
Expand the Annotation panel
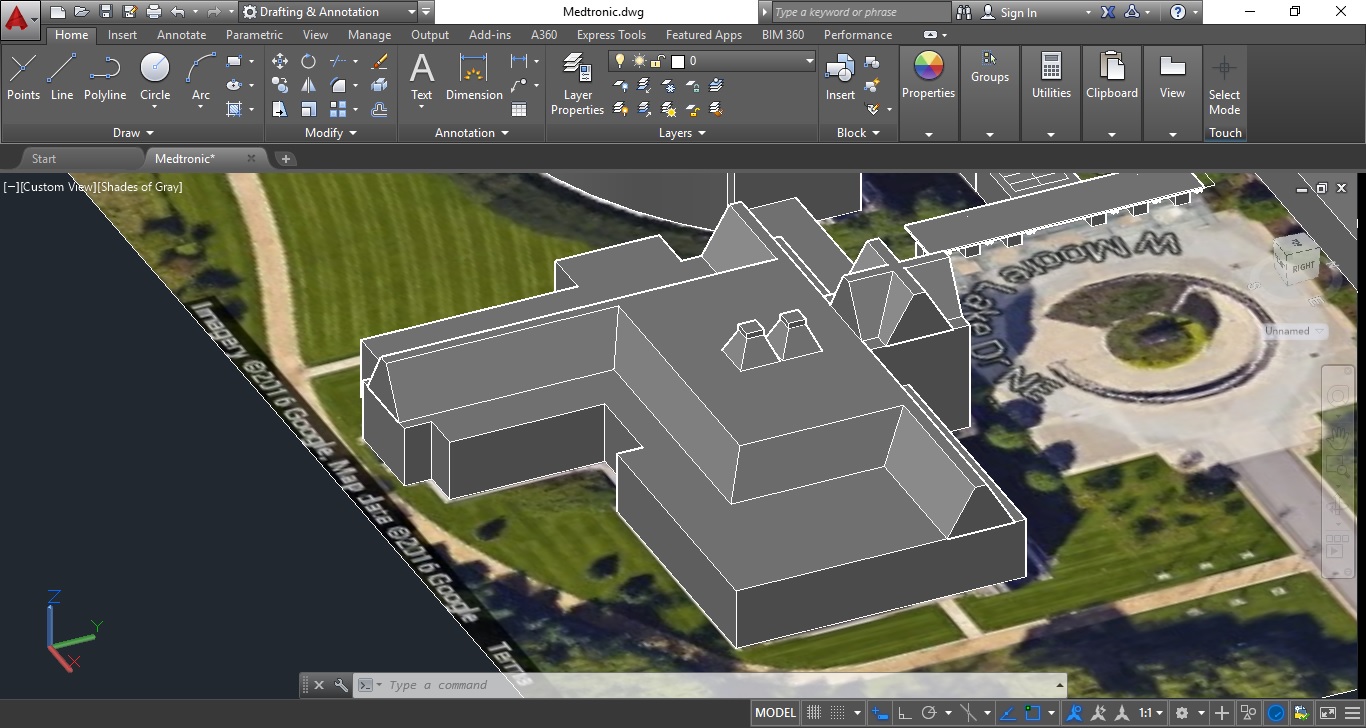[472, 132]
